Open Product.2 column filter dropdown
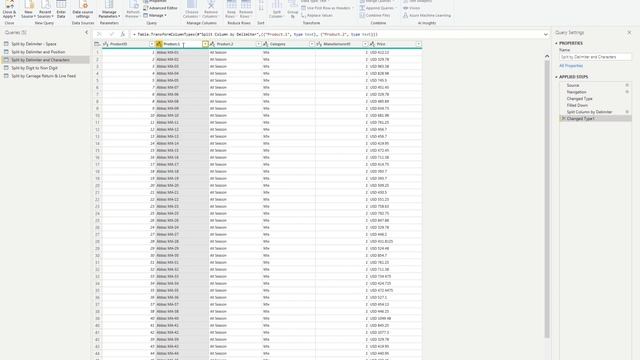 (259, 44)
